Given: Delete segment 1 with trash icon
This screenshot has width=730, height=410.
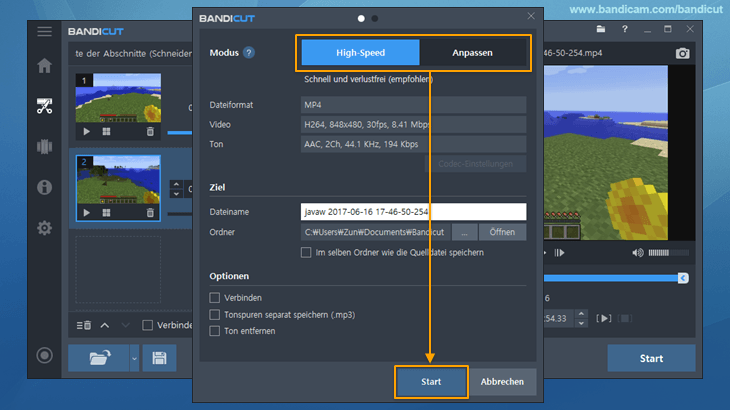Looking at the screenshot, I should click(x=150, y=132).
